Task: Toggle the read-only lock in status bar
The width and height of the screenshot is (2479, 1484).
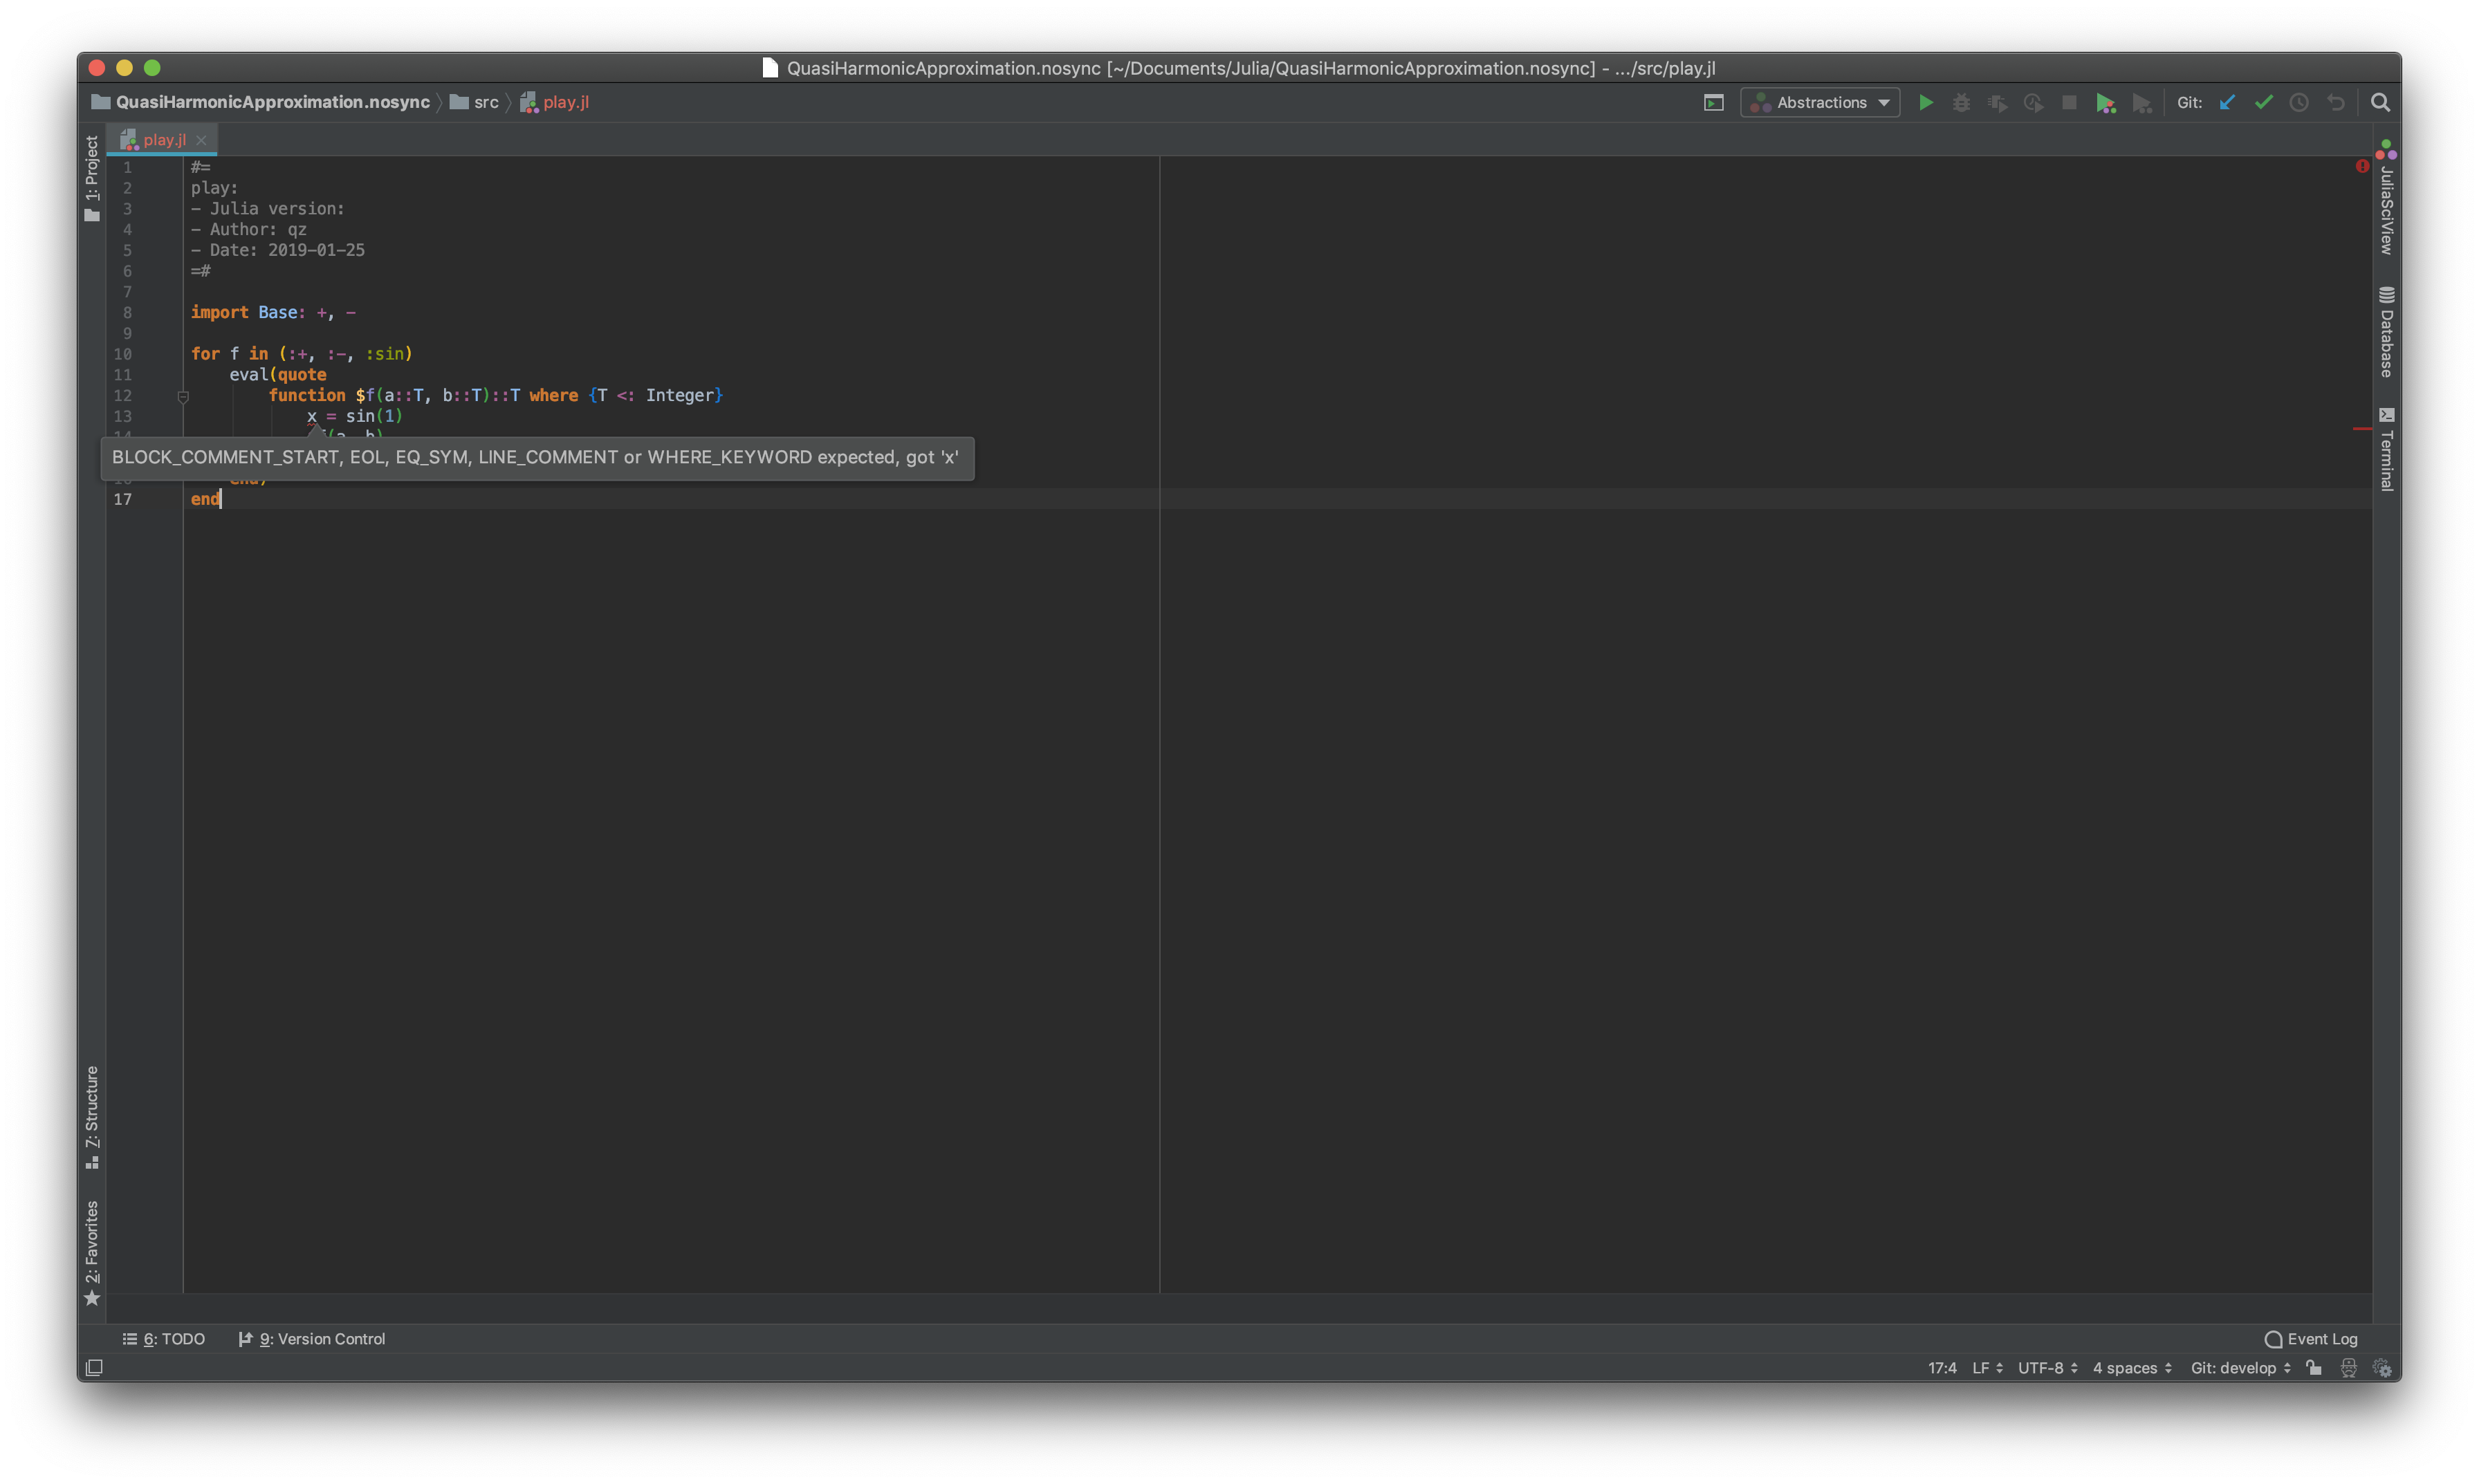Action: click(x=2313, y=1367)
